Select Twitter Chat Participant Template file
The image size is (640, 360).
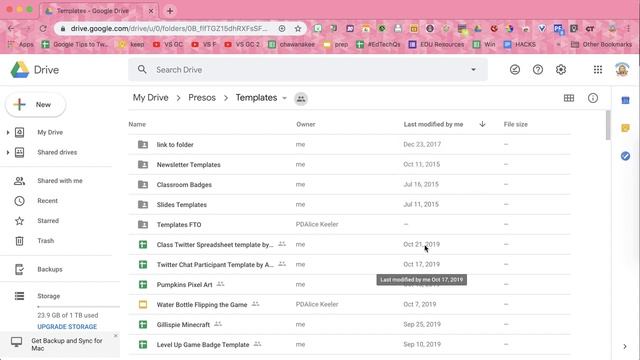tap(349, 264)
